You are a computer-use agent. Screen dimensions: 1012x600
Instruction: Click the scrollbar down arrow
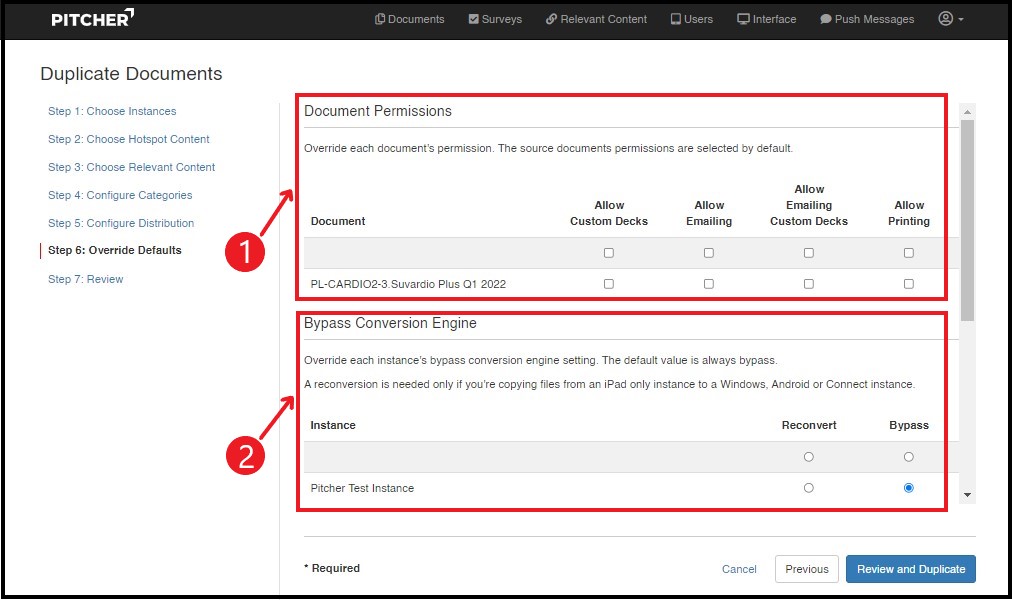[x=967, y=495]
